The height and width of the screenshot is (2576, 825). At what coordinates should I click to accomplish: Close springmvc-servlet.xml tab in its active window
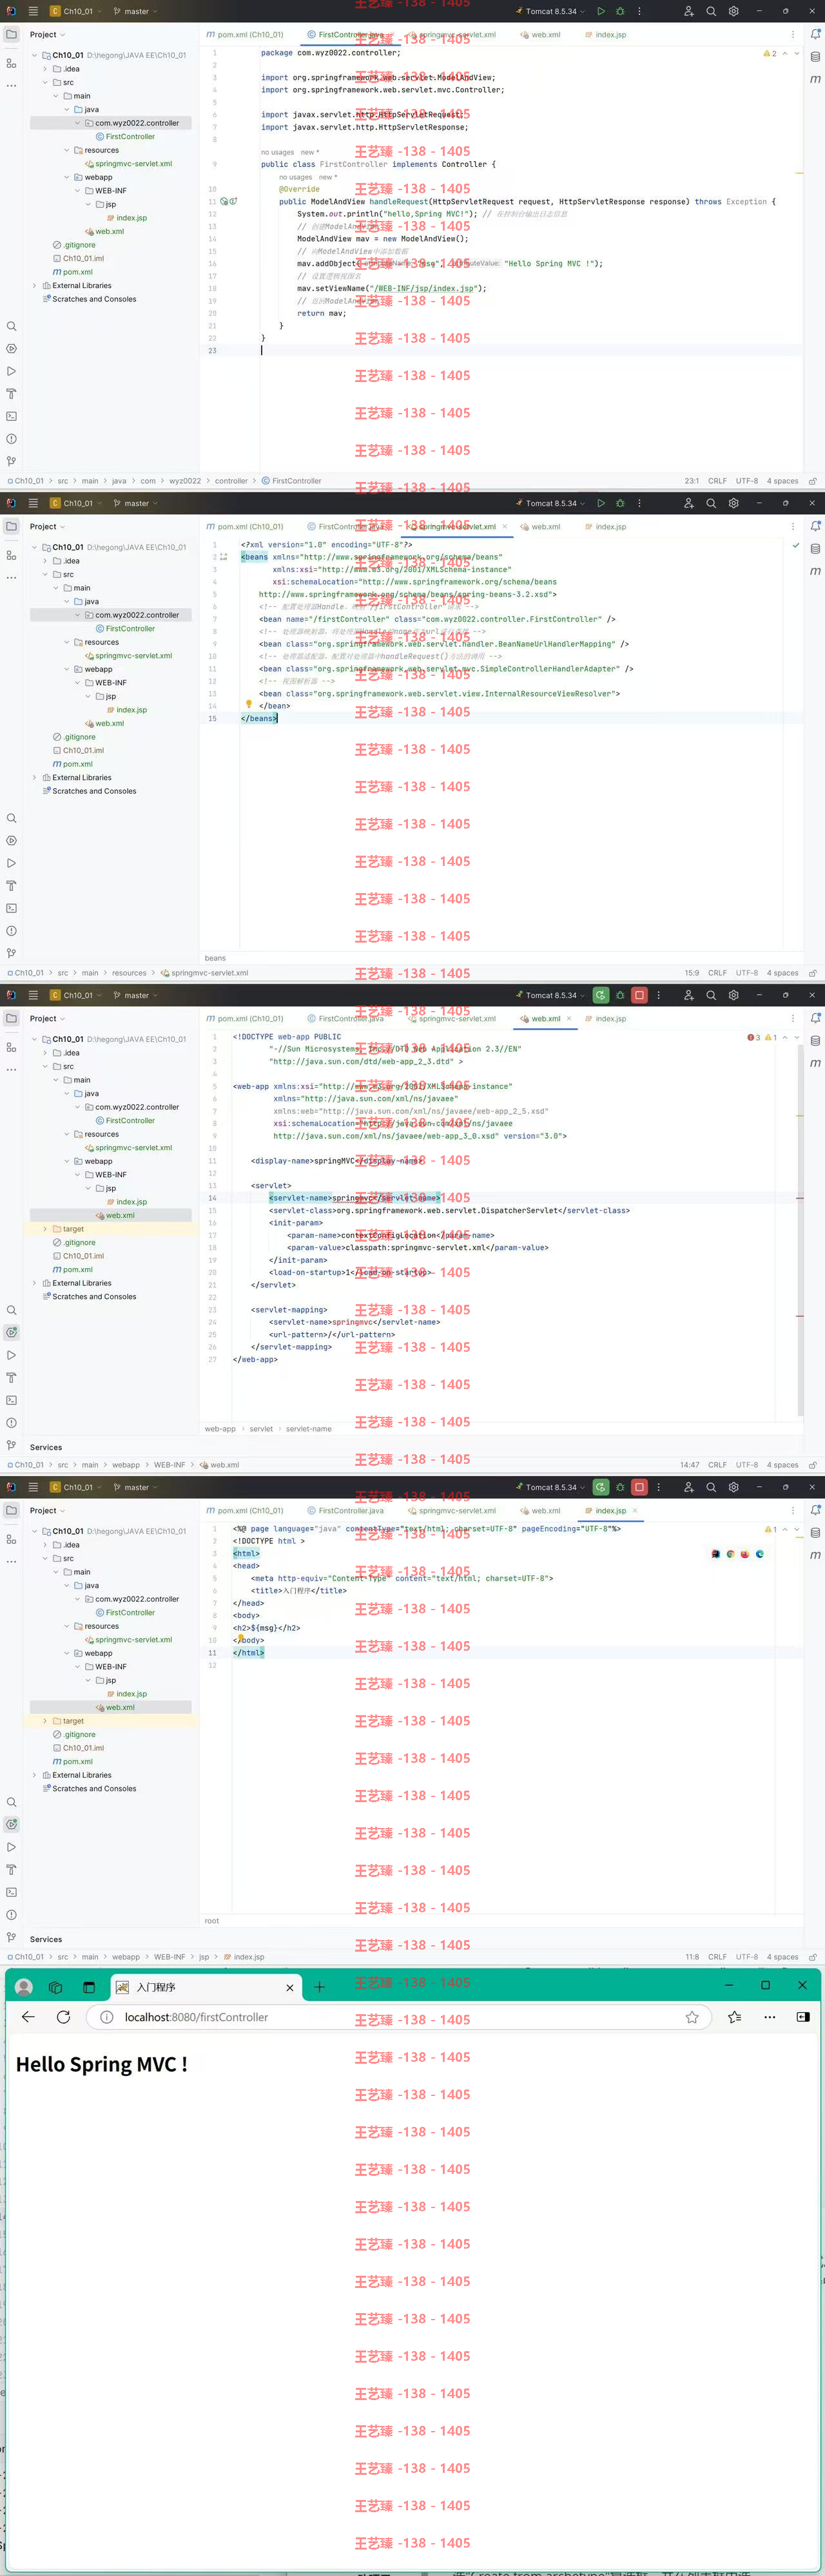[x=505, y=526]
